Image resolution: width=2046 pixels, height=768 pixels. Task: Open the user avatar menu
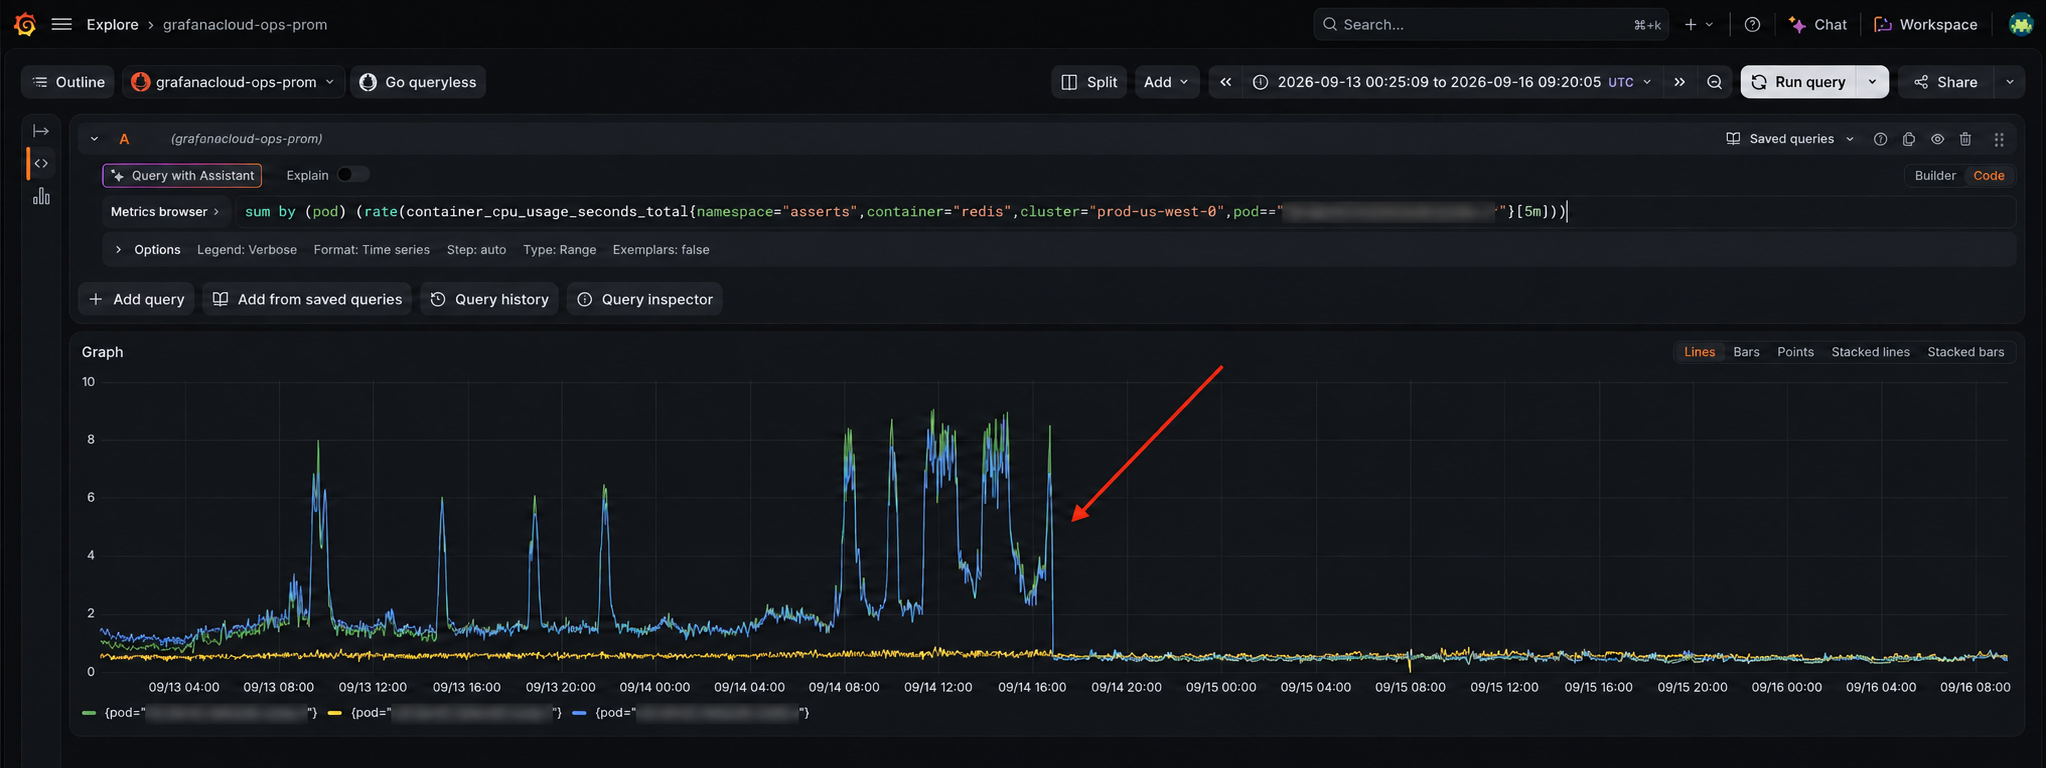(2021, 24)
